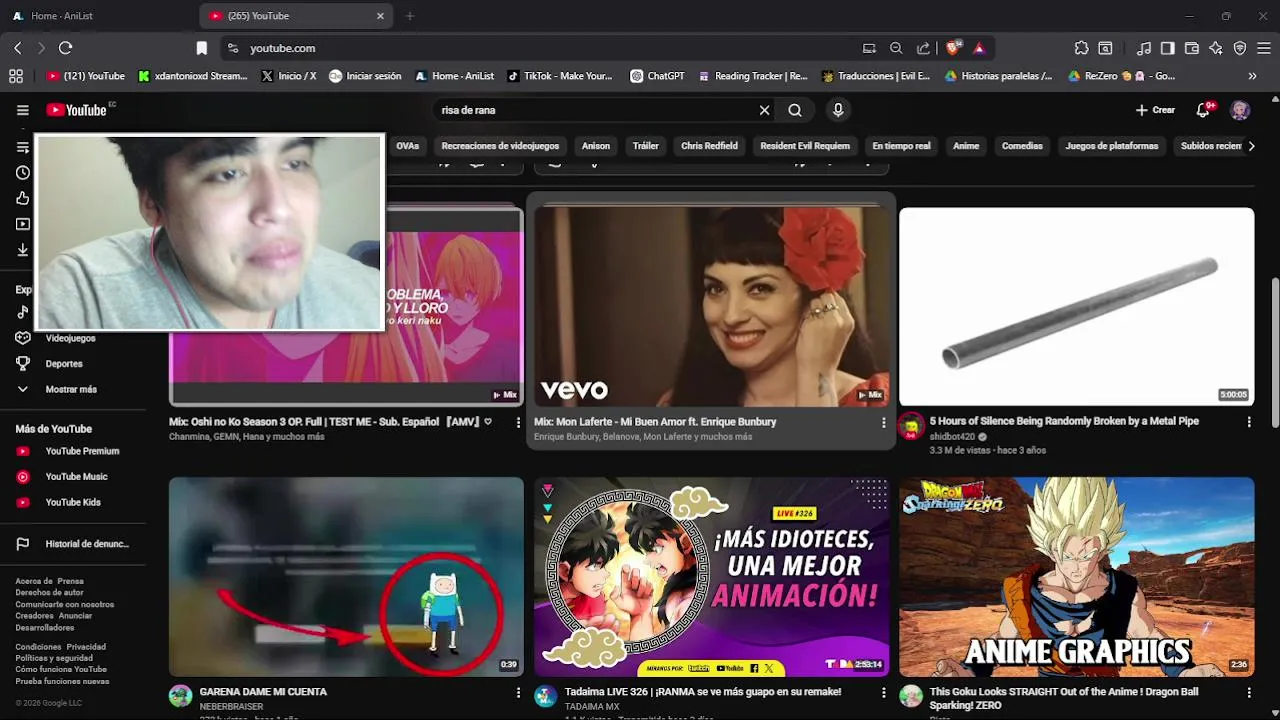Open options menu for Mon Laferte mix
The image size is (1280, 720).
[x=883, y=423]
